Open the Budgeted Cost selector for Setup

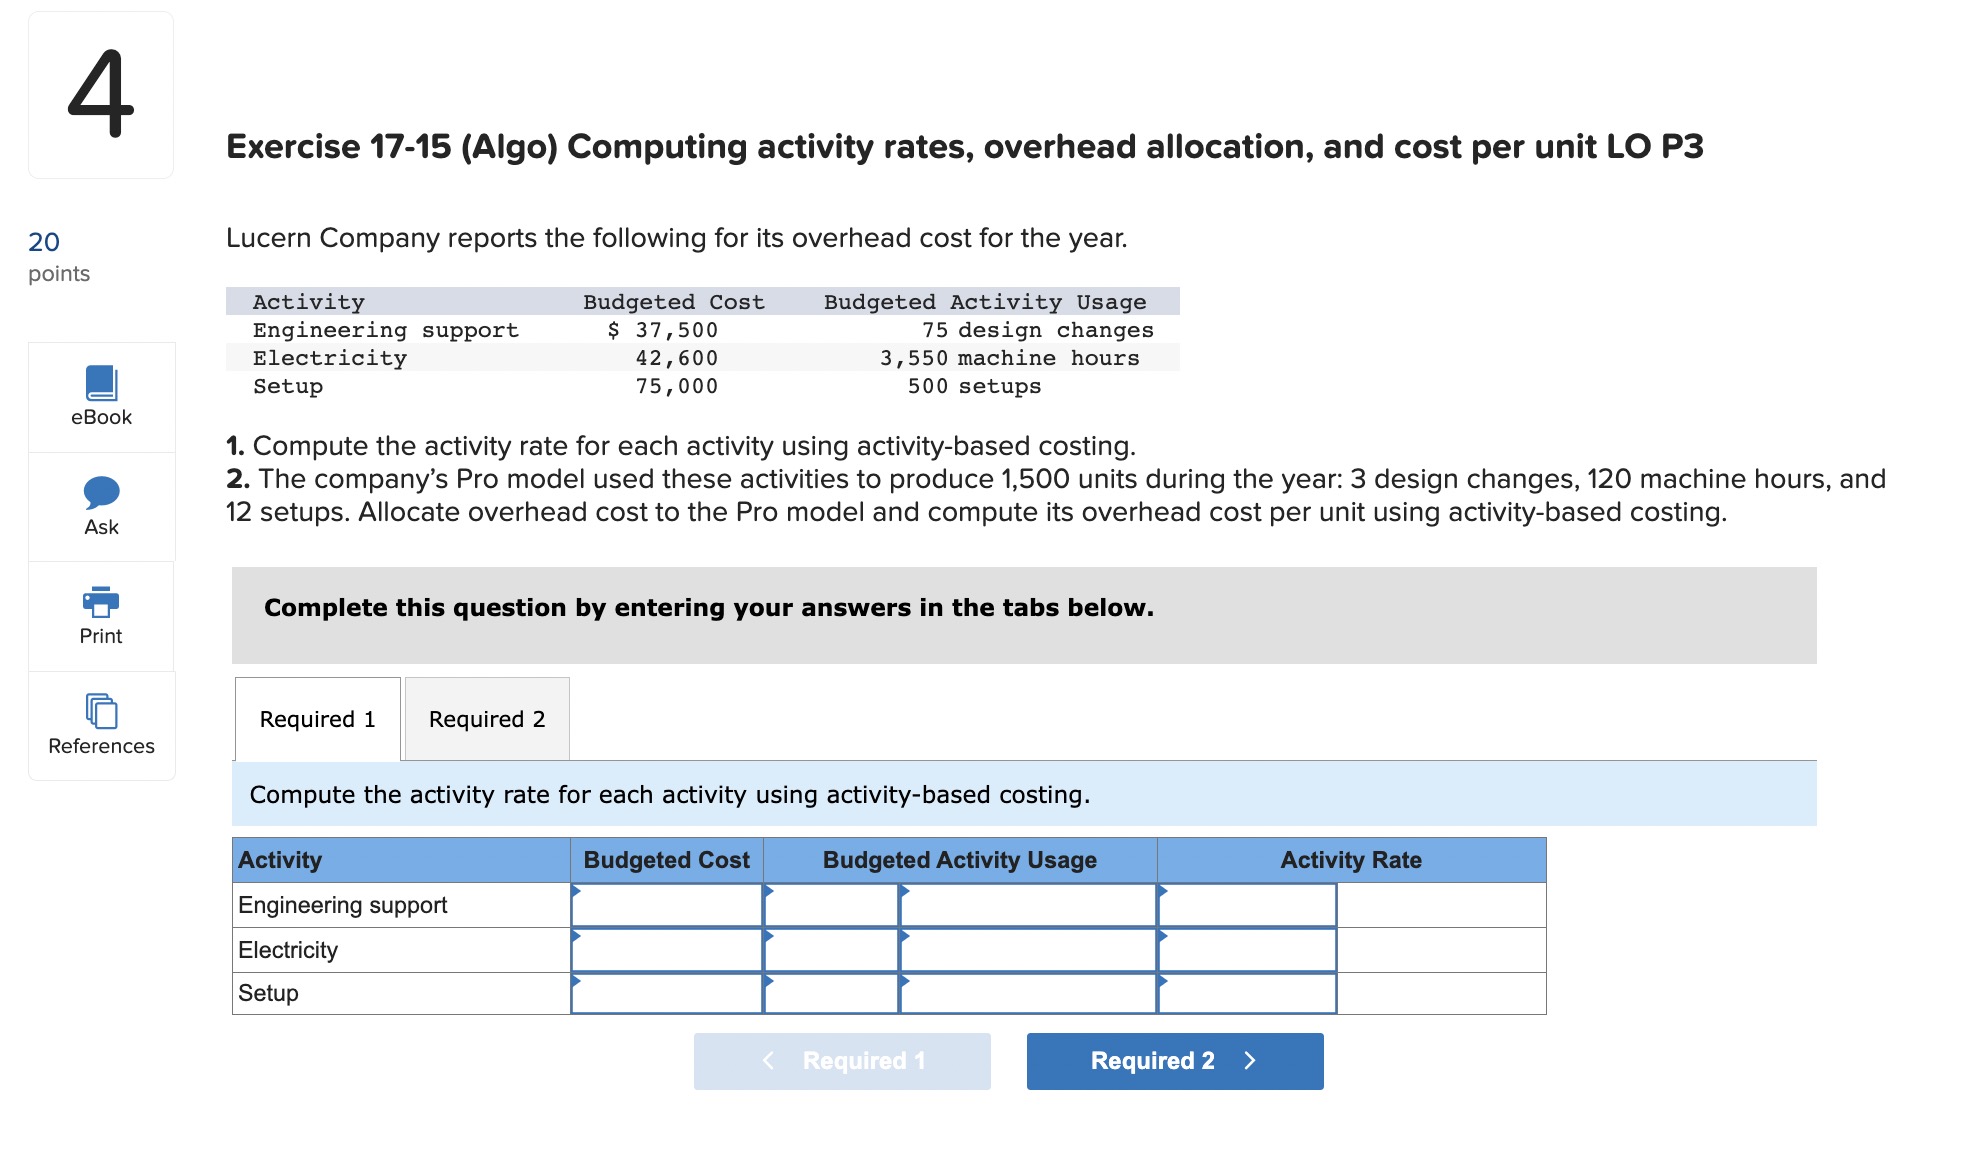point(577,981)
